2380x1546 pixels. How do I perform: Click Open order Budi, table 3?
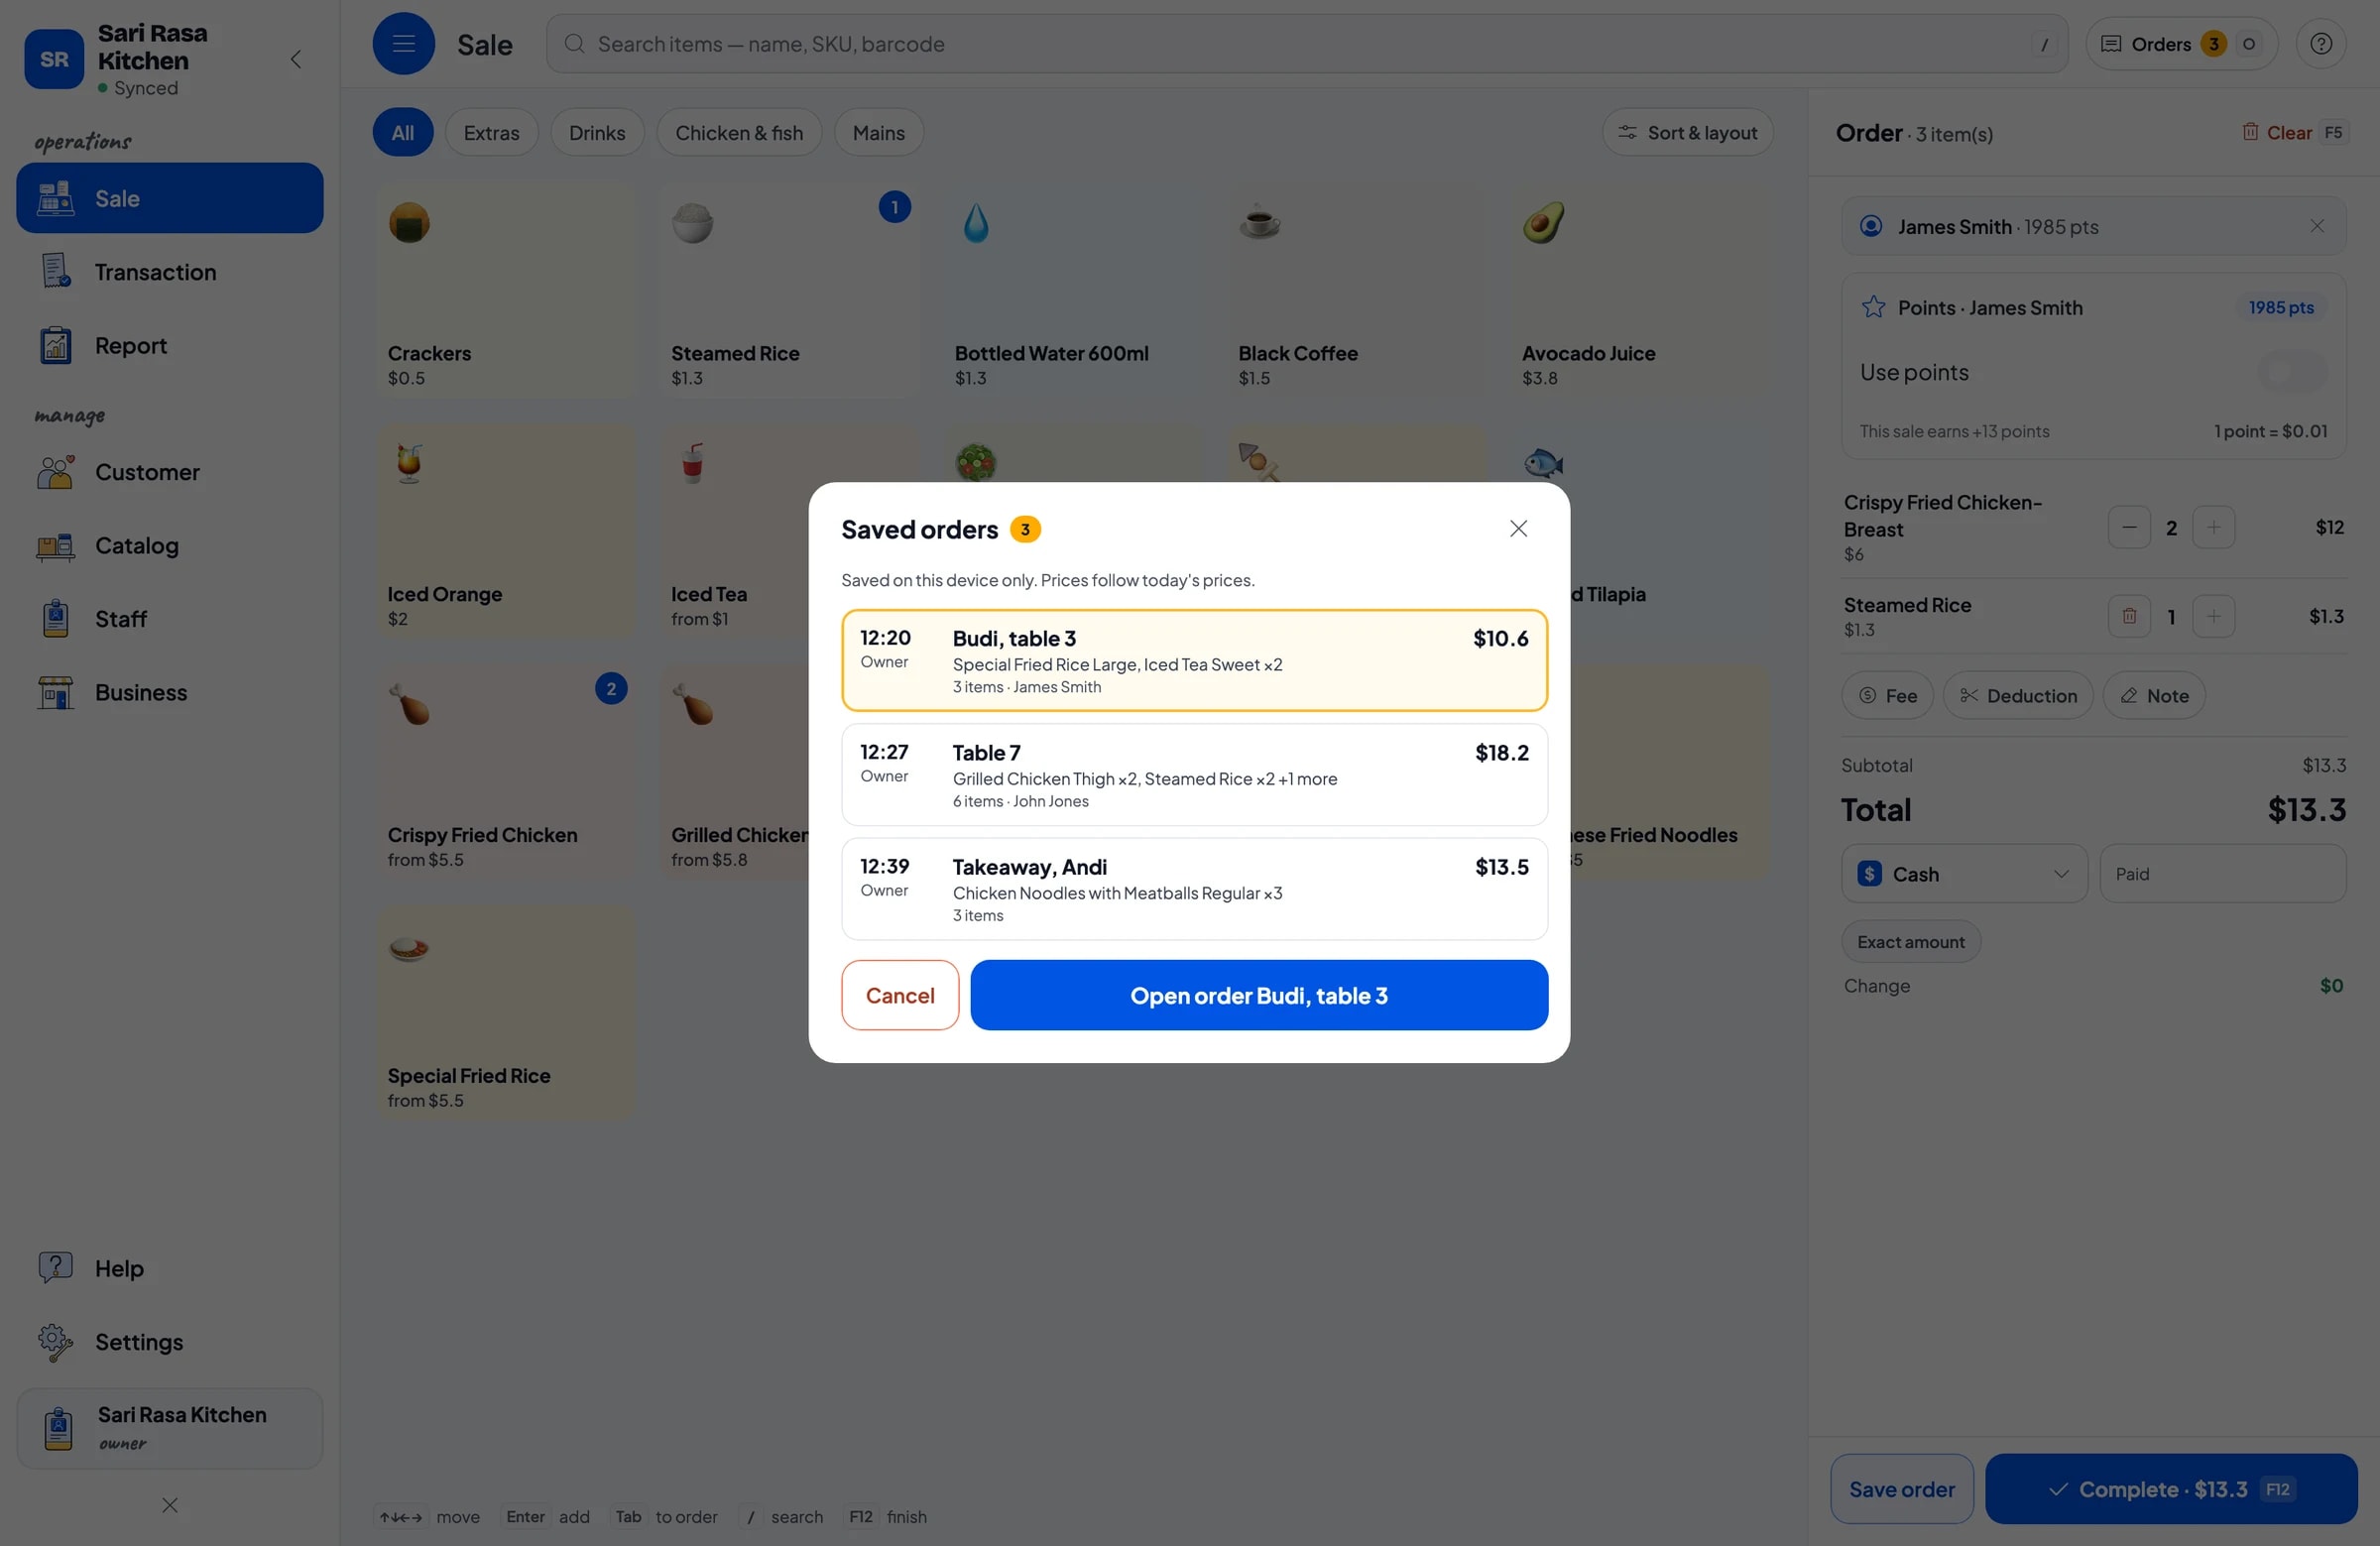pyautogui.click(x=1259, y=995)
